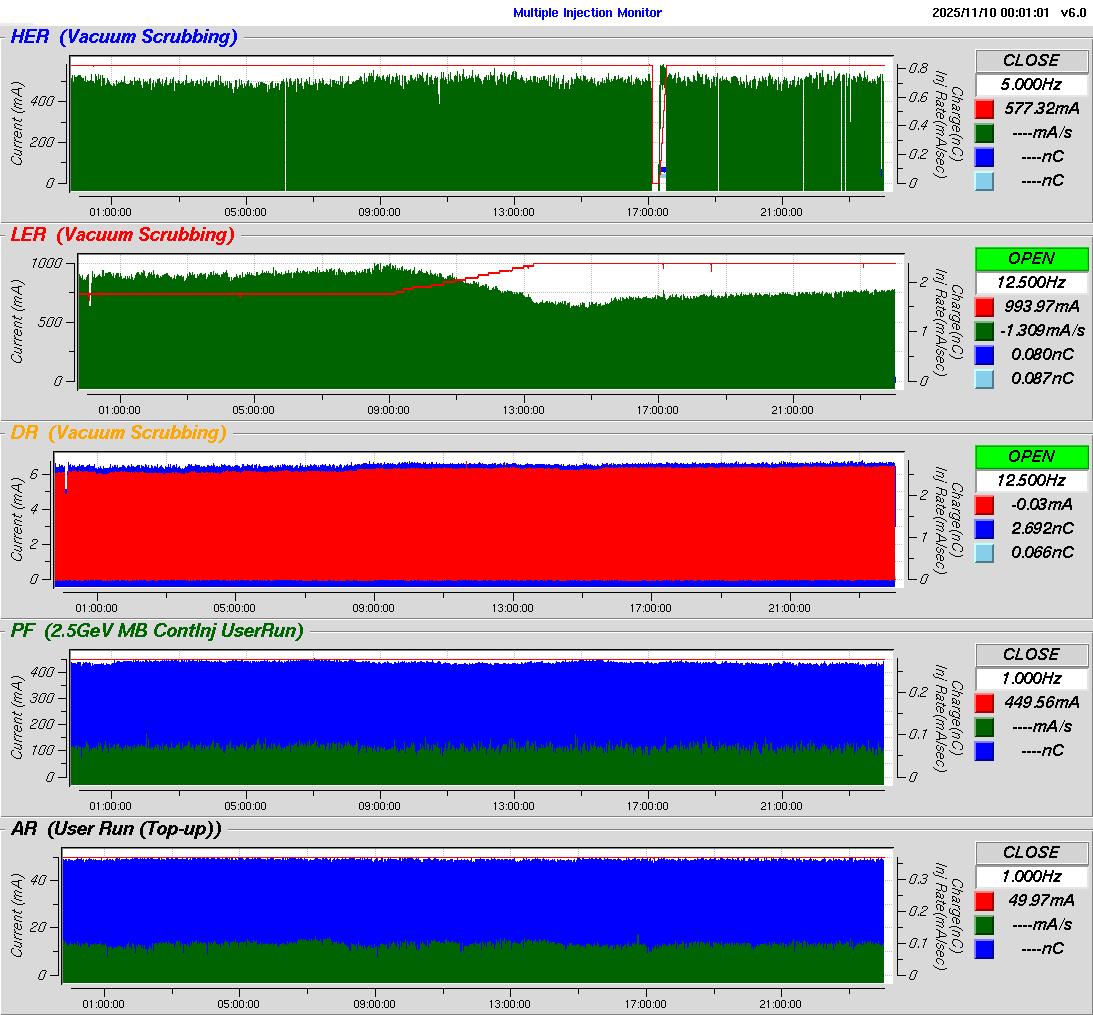Select the light blue swatch beside 0.066nC
1093x1015 pixels.
984,552
